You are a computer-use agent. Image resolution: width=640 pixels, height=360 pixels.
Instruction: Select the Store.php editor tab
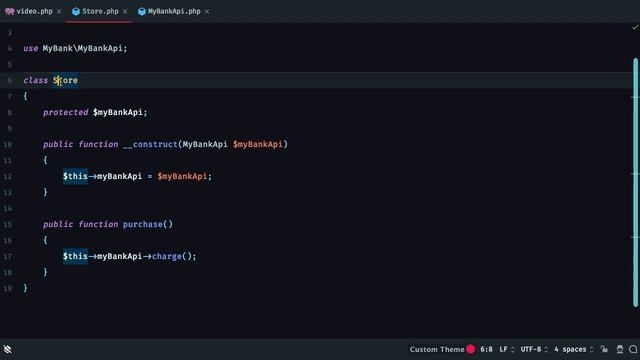tap(100, 11)
